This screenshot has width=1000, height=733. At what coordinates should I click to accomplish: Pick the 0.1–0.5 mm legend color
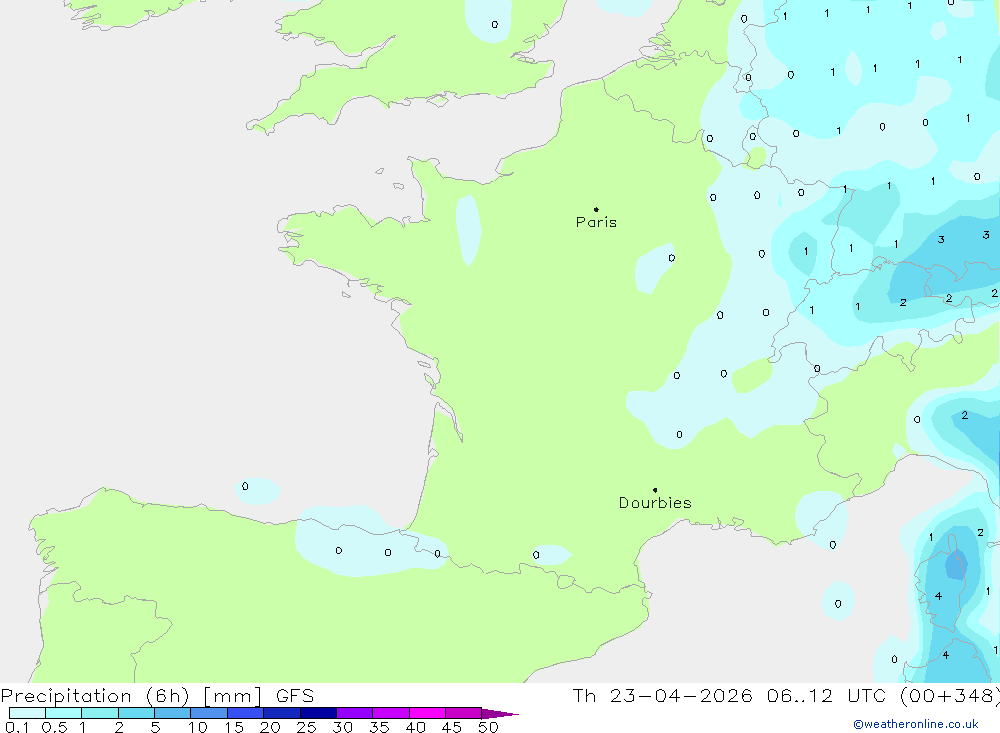(x=27, y=713)
